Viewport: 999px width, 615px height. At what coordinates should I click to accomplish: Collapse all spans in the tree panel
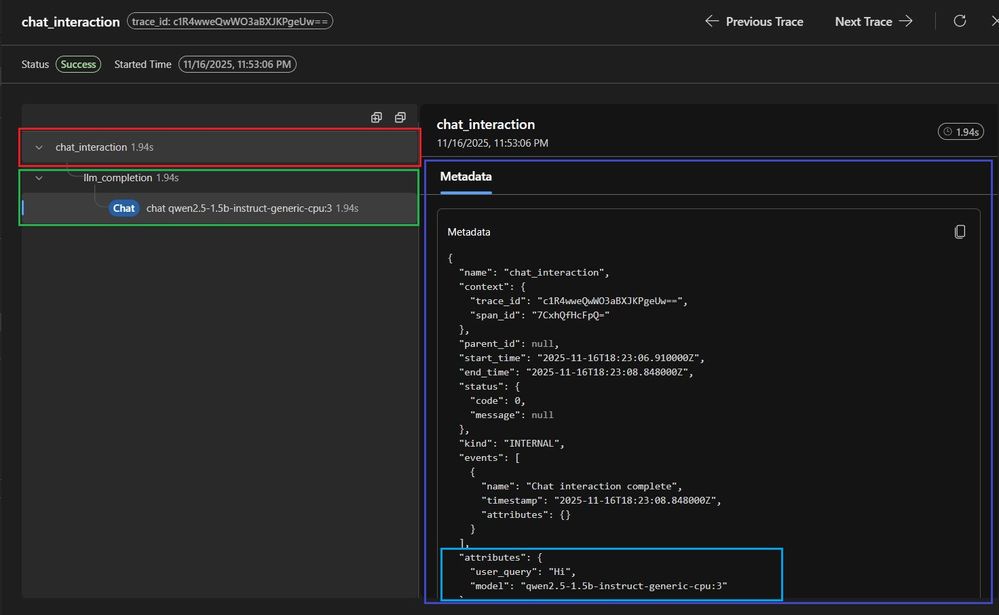point(400,117)
